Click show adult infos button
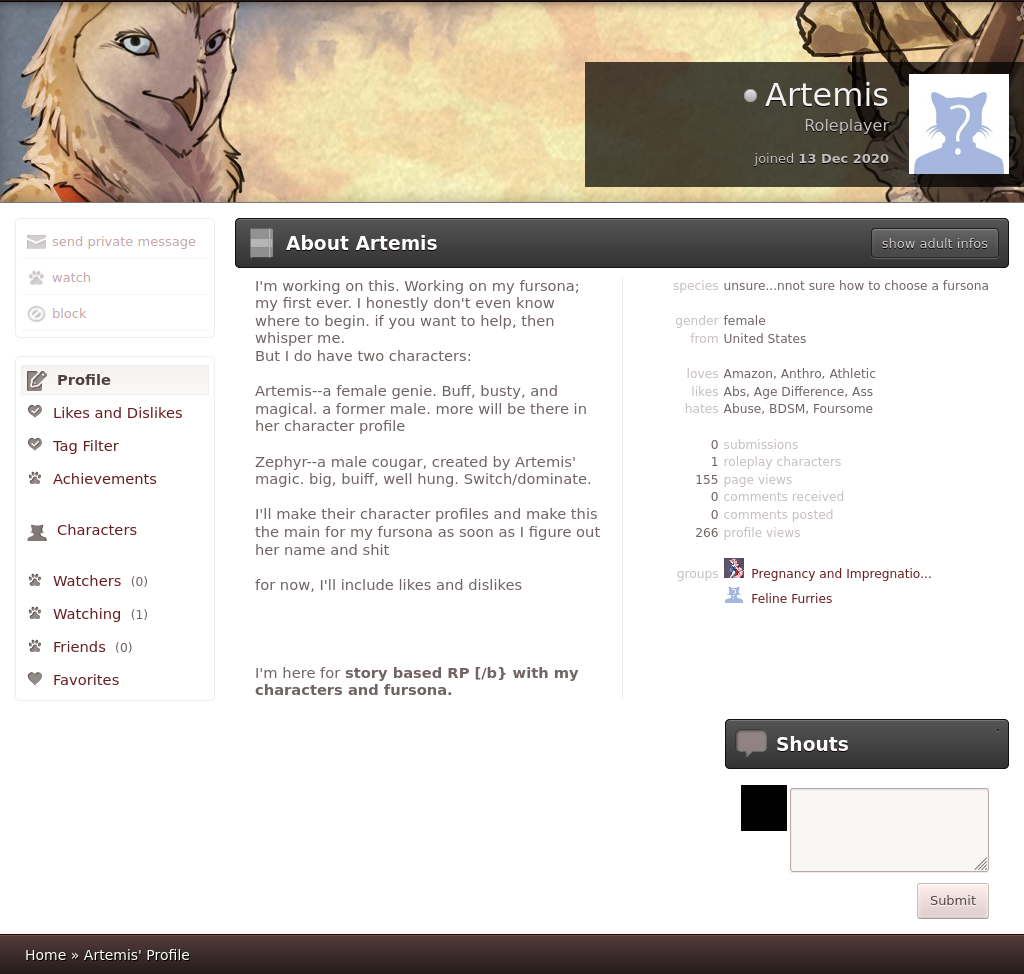Viewport: 1024px width, 974px height. tap(935, 243)
